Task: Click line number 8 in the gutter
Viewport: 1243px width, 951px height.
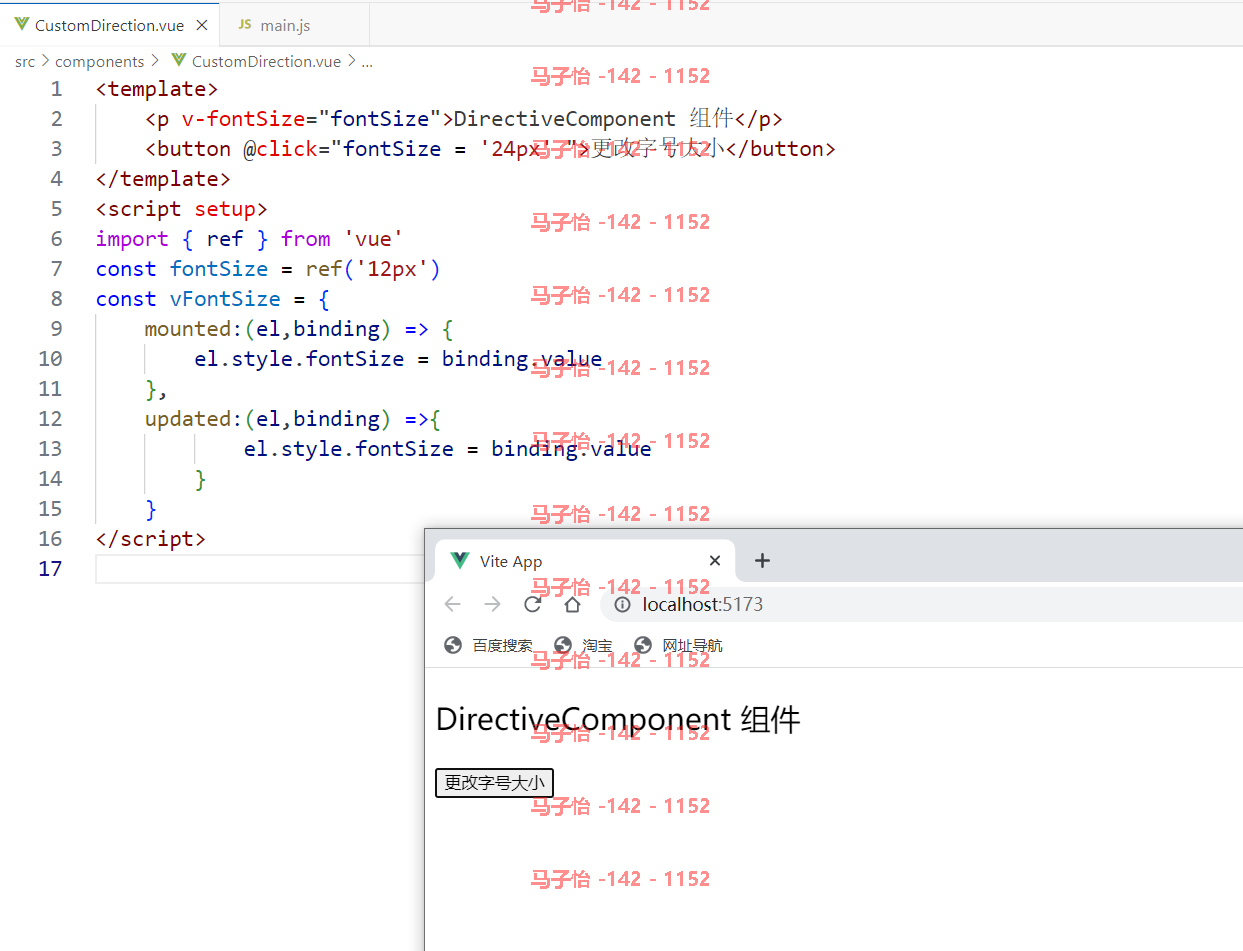Action: 56,299
